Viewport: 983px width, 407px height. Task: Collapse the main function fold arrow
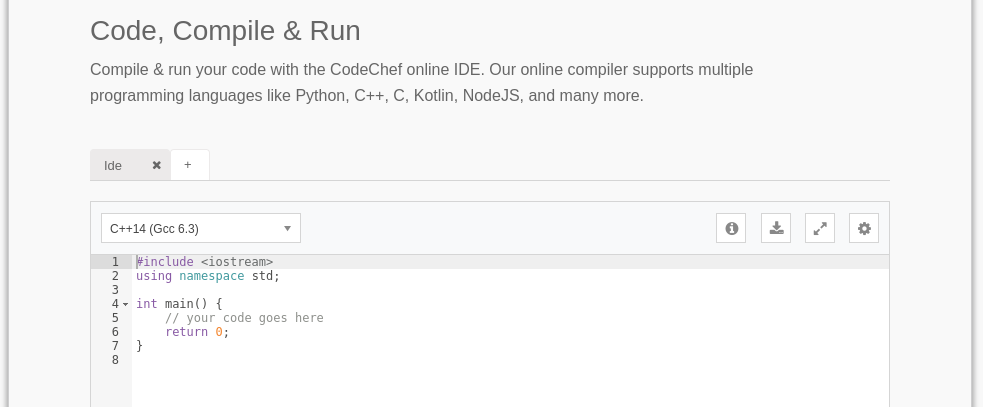126,304
